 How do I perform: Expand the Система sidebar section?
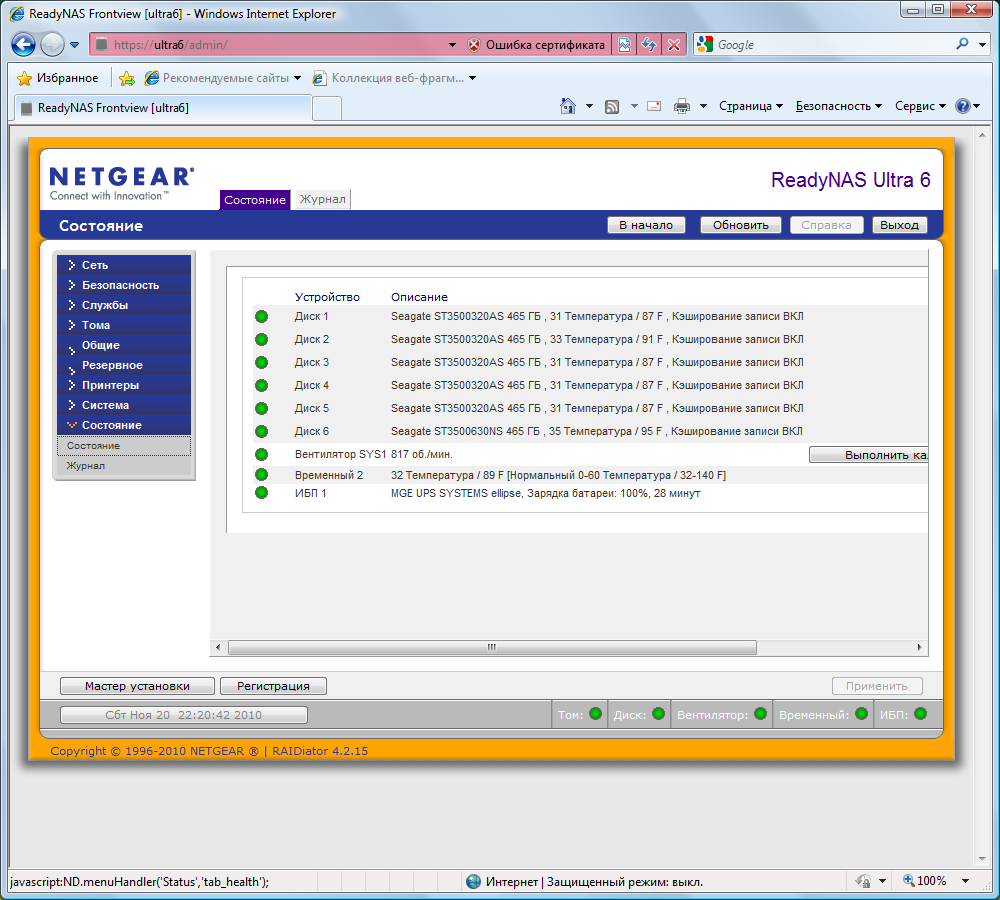[x=124, y=405]
